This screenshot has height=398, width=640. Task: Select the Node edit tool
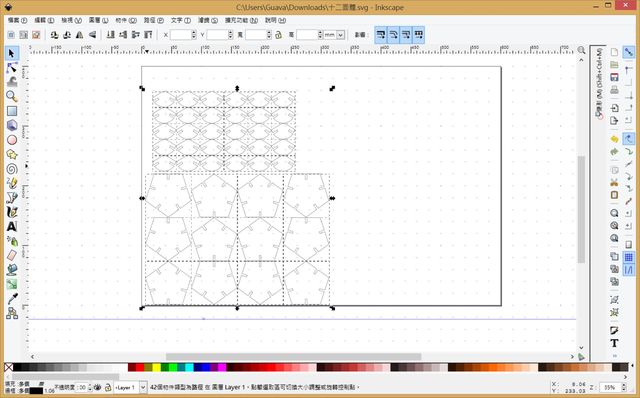click(x=12, y=68)
